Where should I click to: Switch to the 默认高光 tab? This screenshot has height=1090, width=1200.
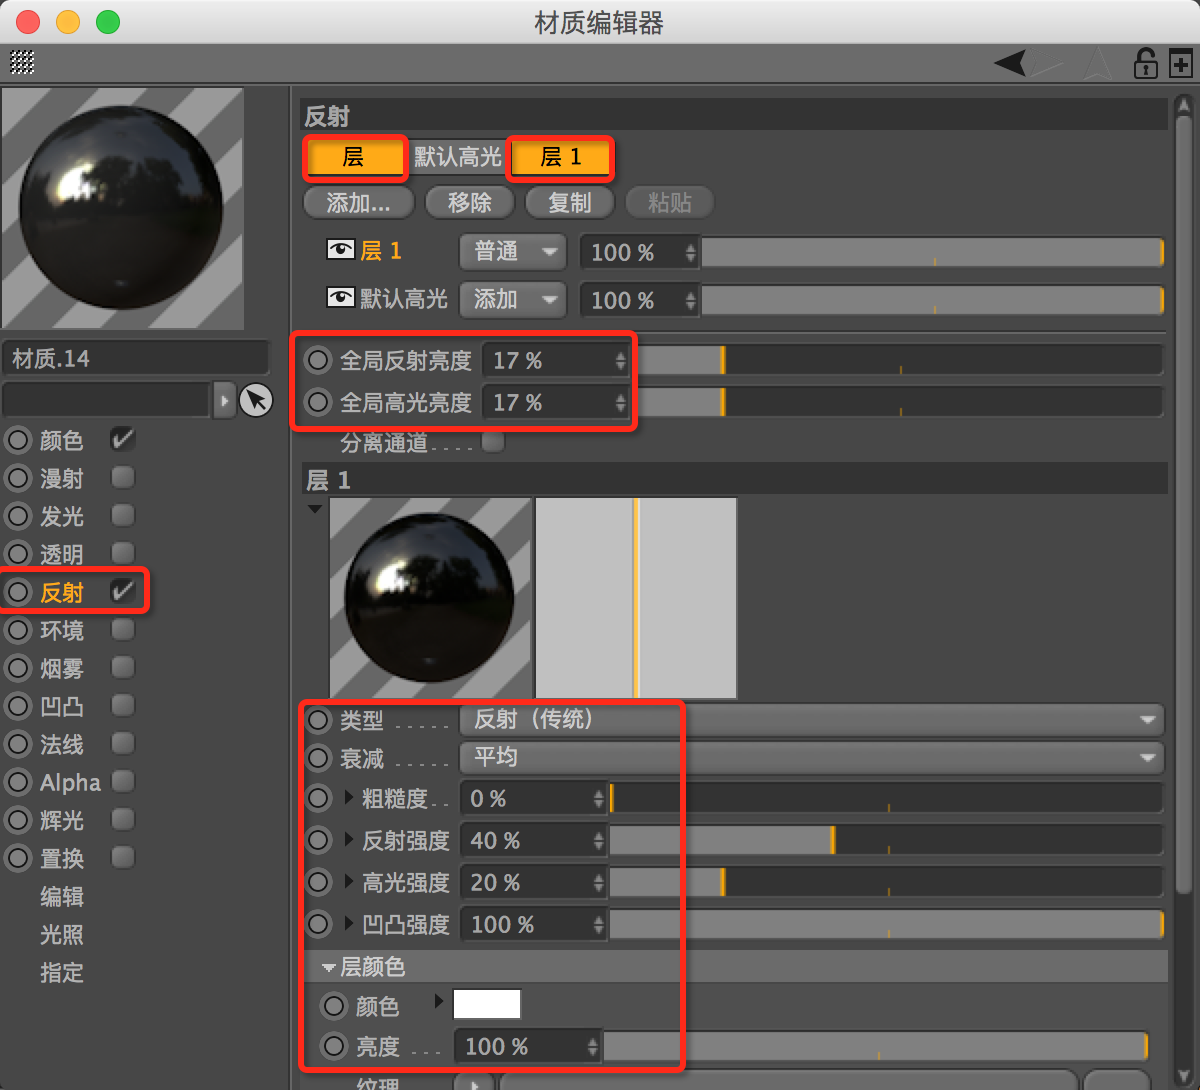click(458, 157)
